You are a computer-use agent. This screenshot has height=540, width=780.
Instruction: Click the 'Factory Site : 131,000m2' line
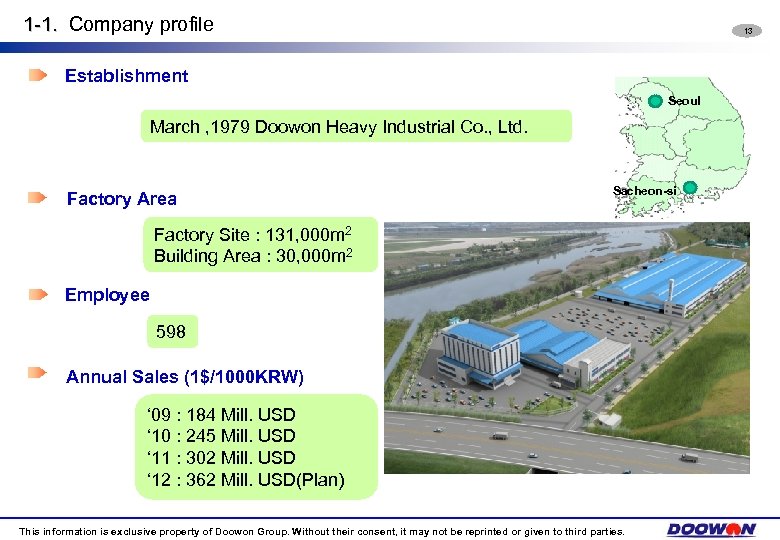coord(253,234)
